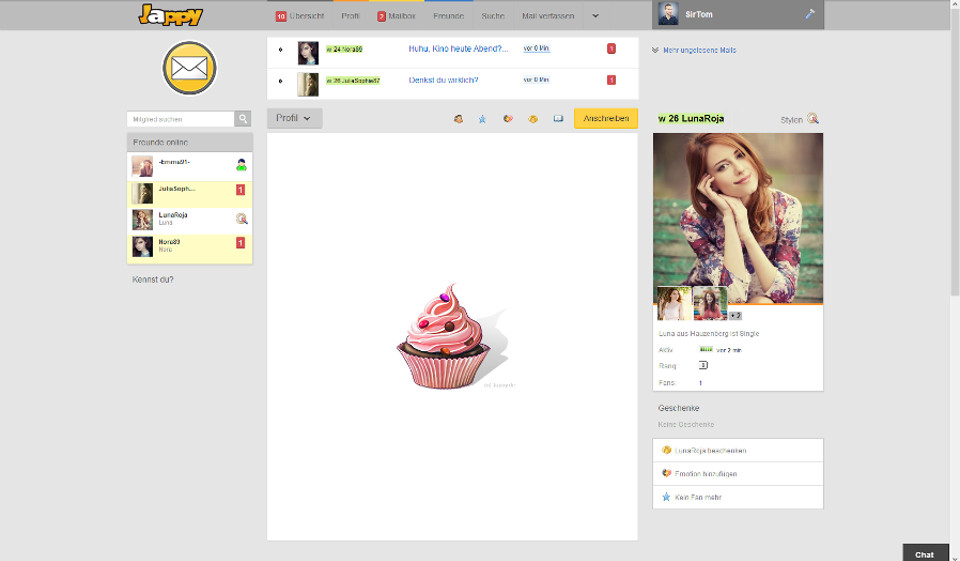The height and width of the screenshot is (561, 960).
Task: Click the Jappy logo
Action: tap(170, 15)
